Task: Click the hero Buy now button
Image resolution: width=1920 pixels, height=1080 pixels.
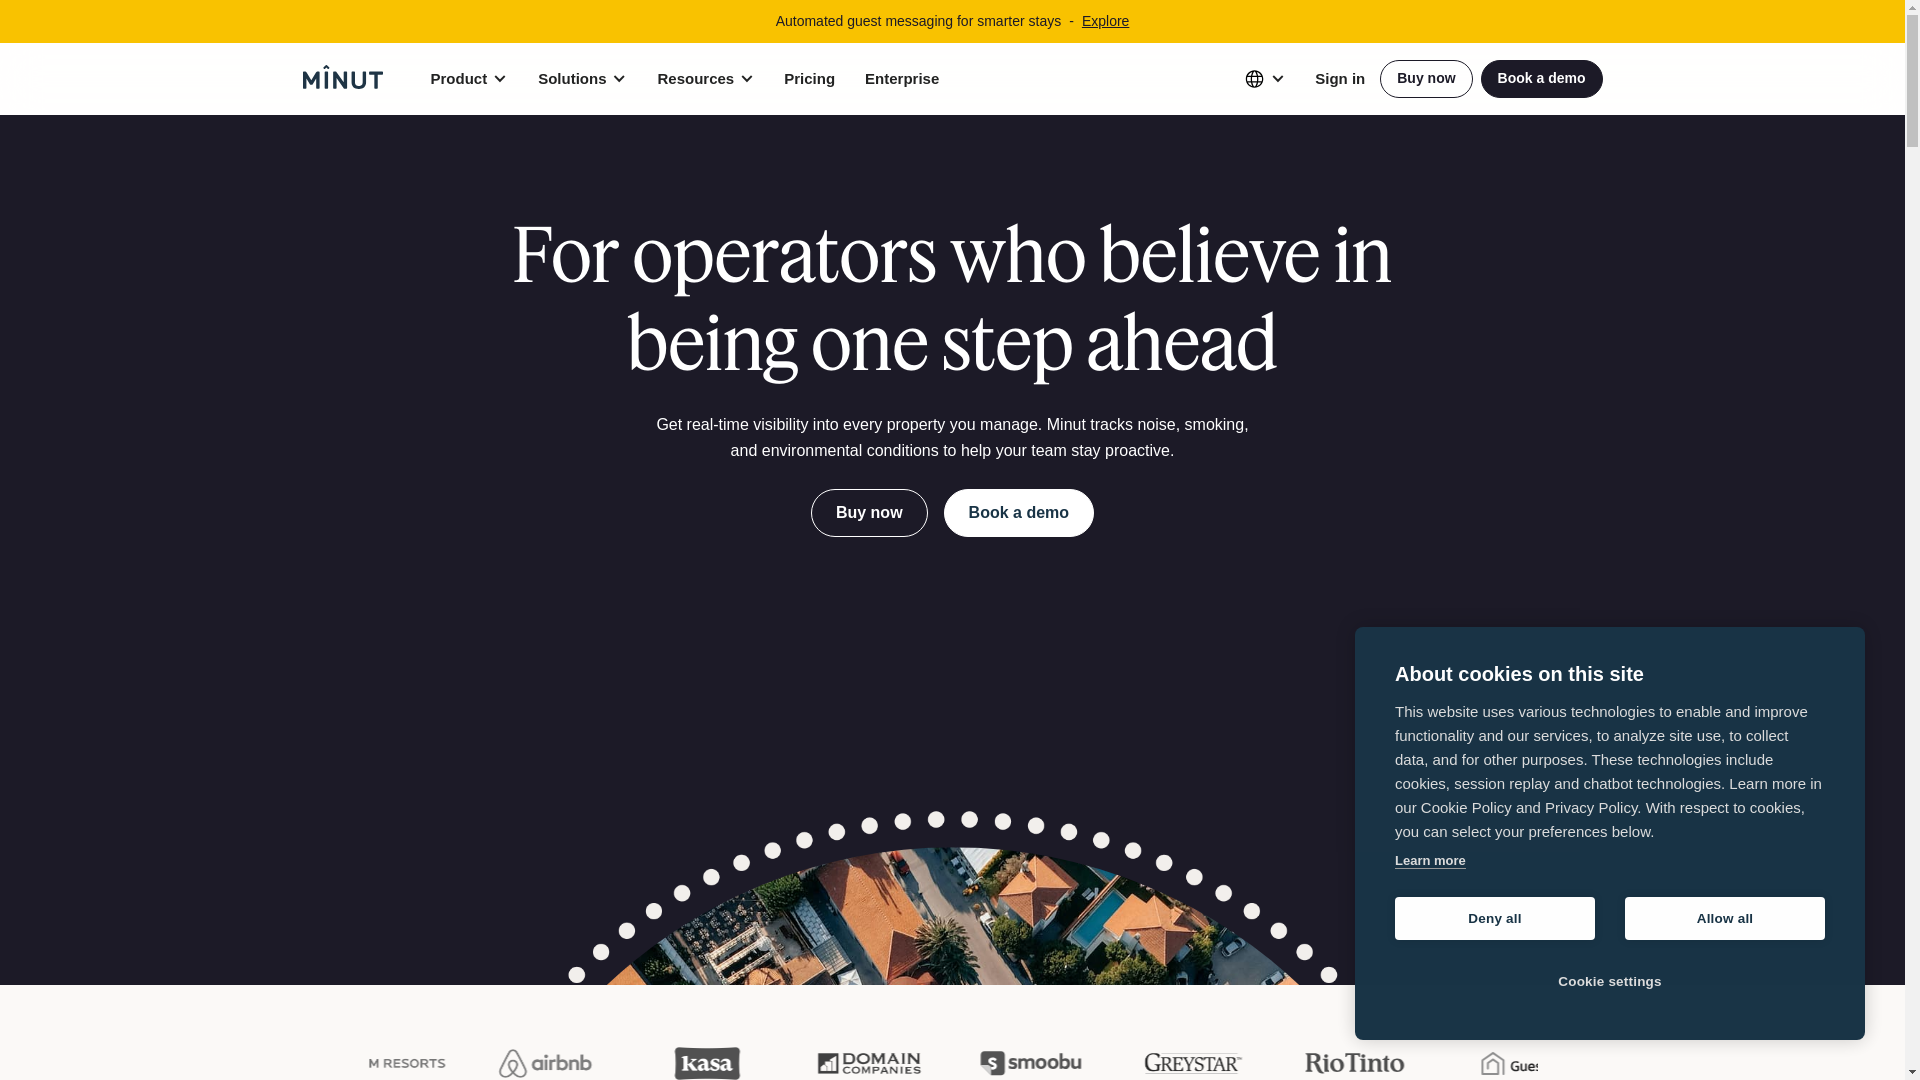Action: [869, 513]
